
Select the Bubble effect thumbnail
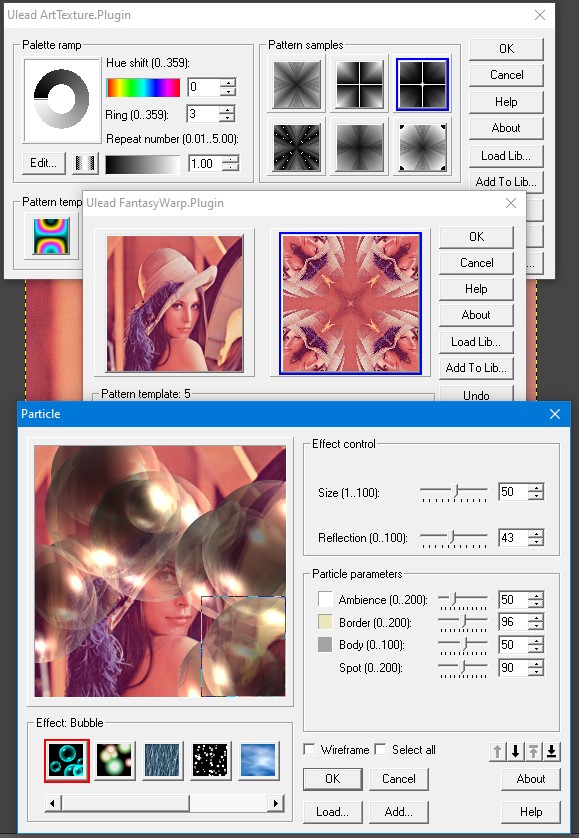point(67,761)
